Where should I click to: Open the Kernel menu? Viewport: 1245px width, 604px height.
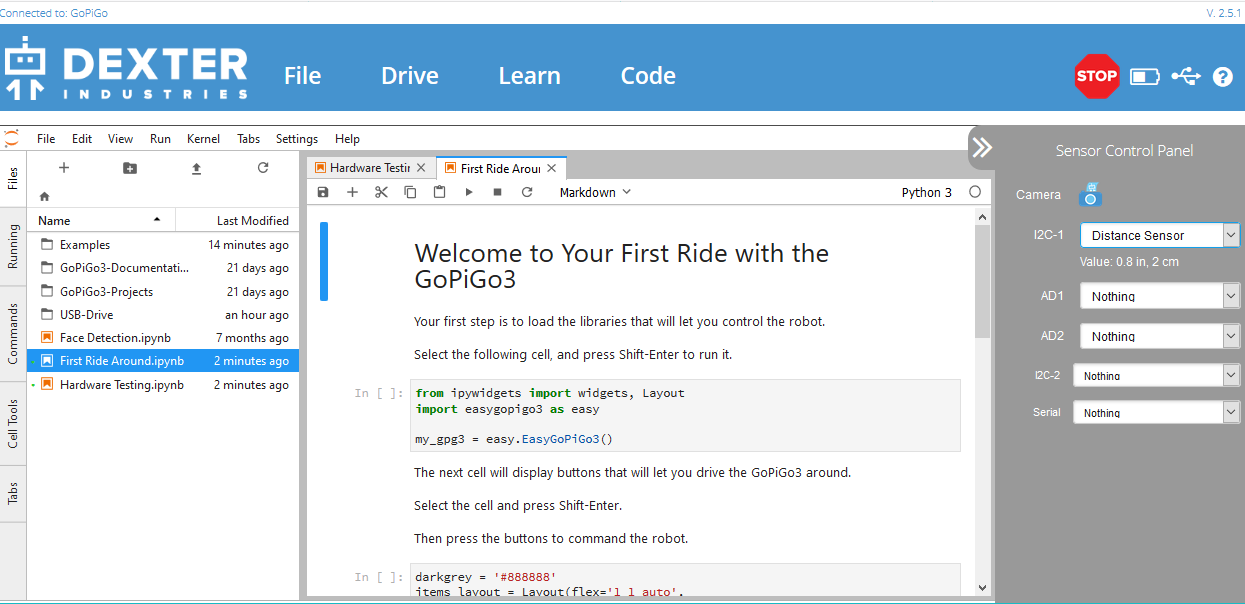pyautogui.click(x=203, y=139)
